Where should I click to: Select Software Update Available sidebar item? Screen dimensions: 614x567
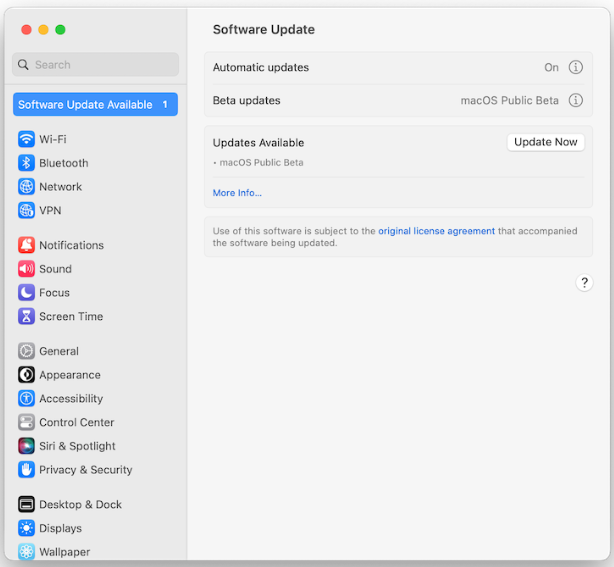click(x=95, y=105)
